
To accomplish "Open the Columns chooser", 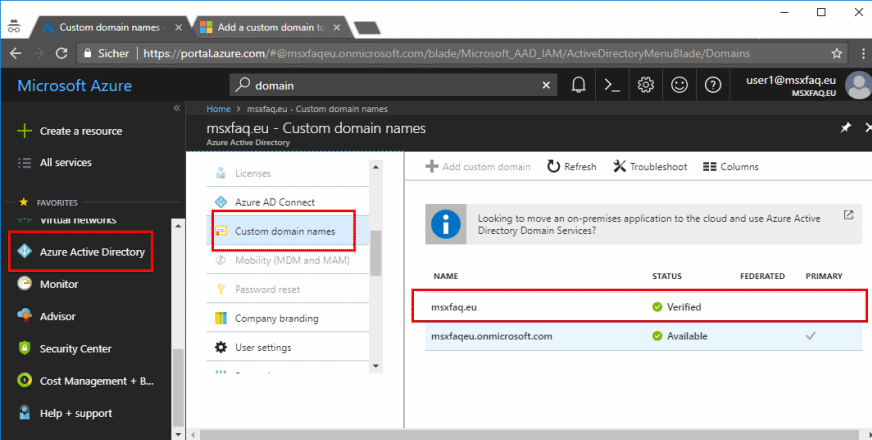I will [730, 166].
